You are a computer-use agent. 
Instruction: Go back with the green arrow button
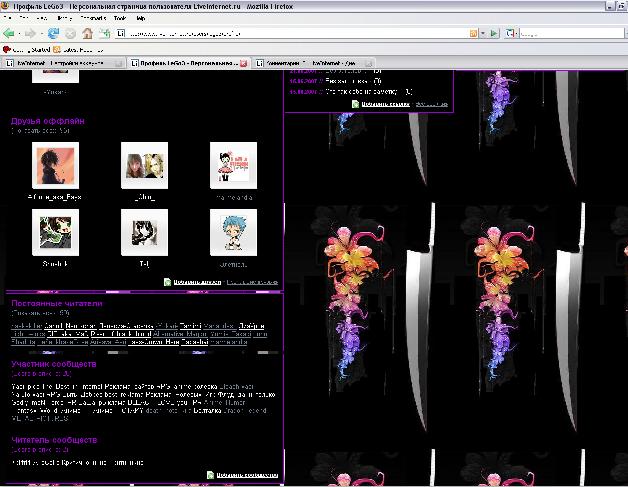point(8,33)
